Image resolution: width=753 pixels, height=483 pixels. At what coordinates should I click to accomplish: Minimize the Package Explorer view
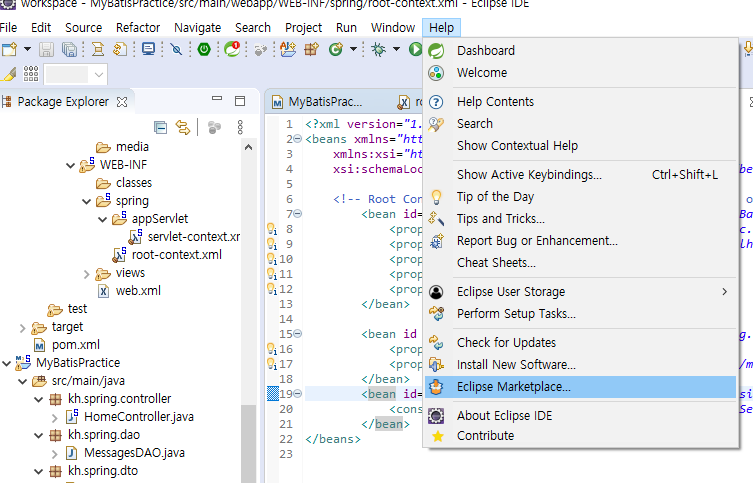tap(217, 98)
